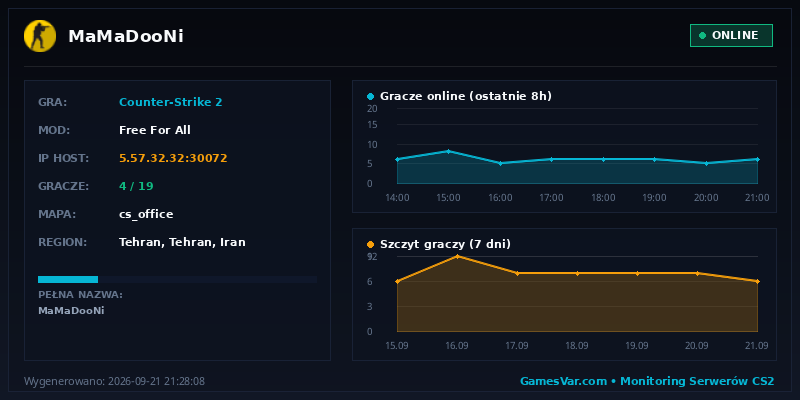Click the players count 4 / 19
This screenshot has height=400, width=800.
(x=136, y=186)
